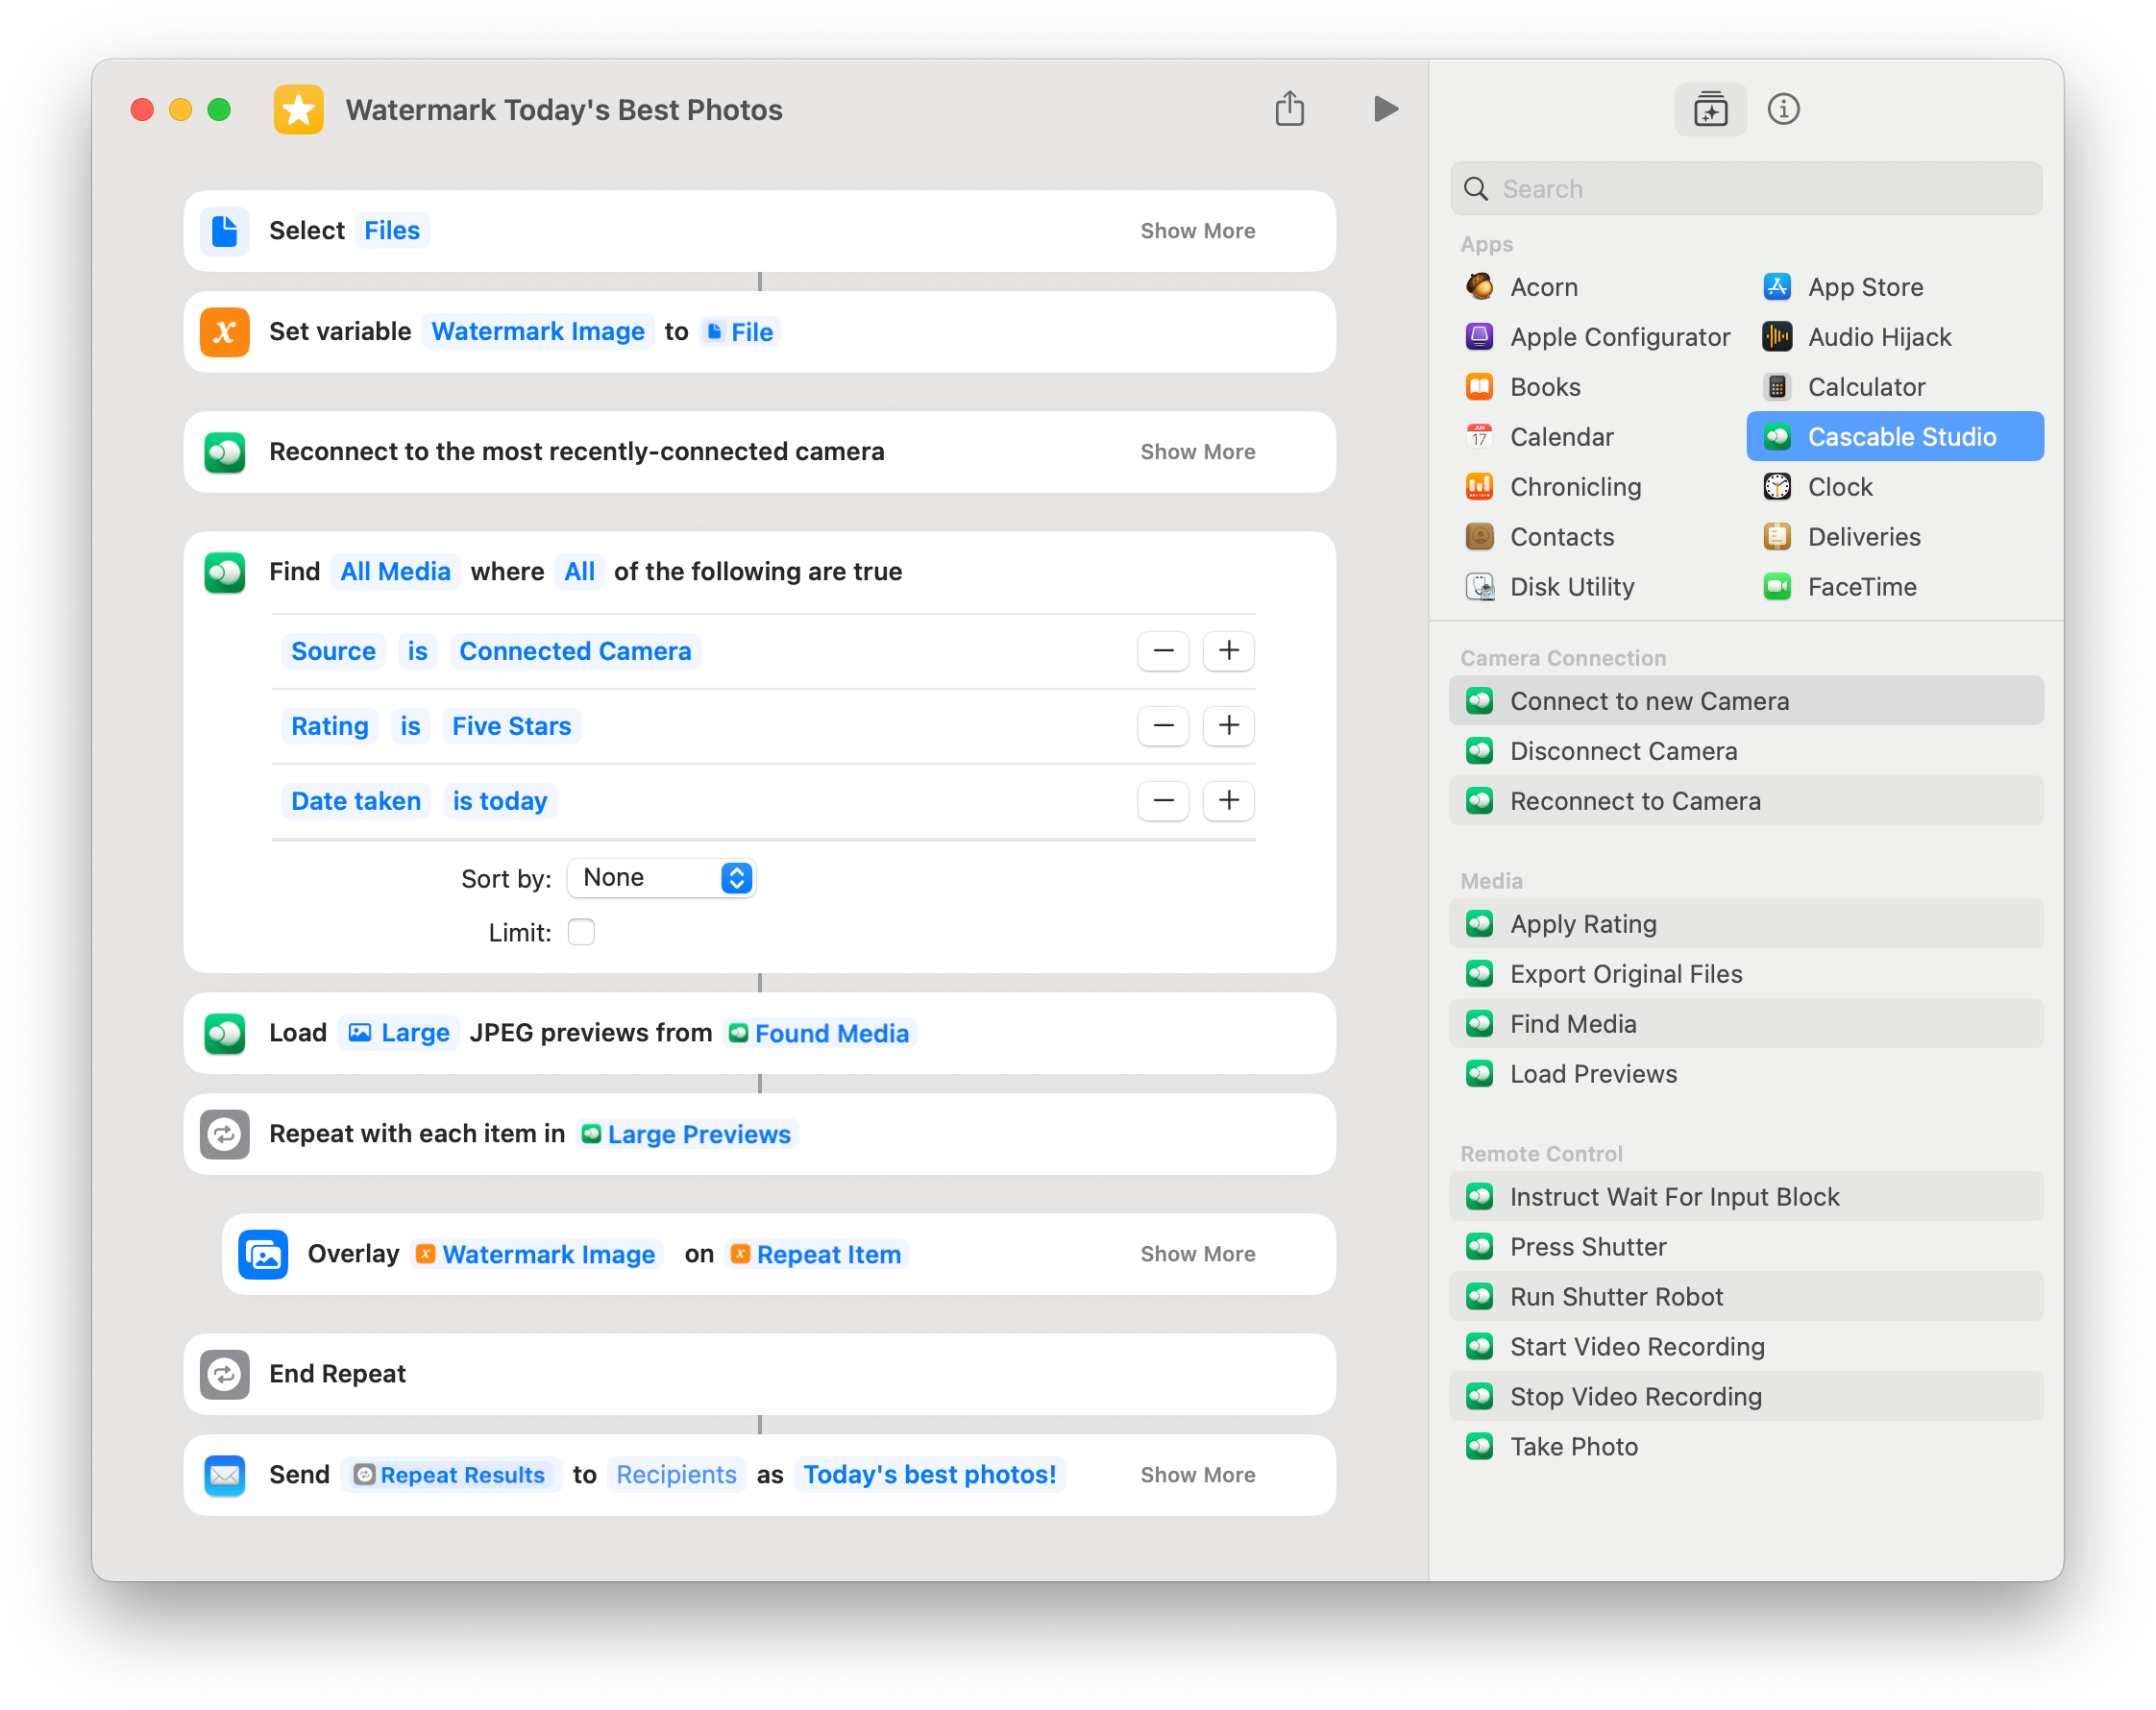This screenshot has width=2156, height=1710.
Task: Show More on Reconnect to camera action
Action: 1197,452
